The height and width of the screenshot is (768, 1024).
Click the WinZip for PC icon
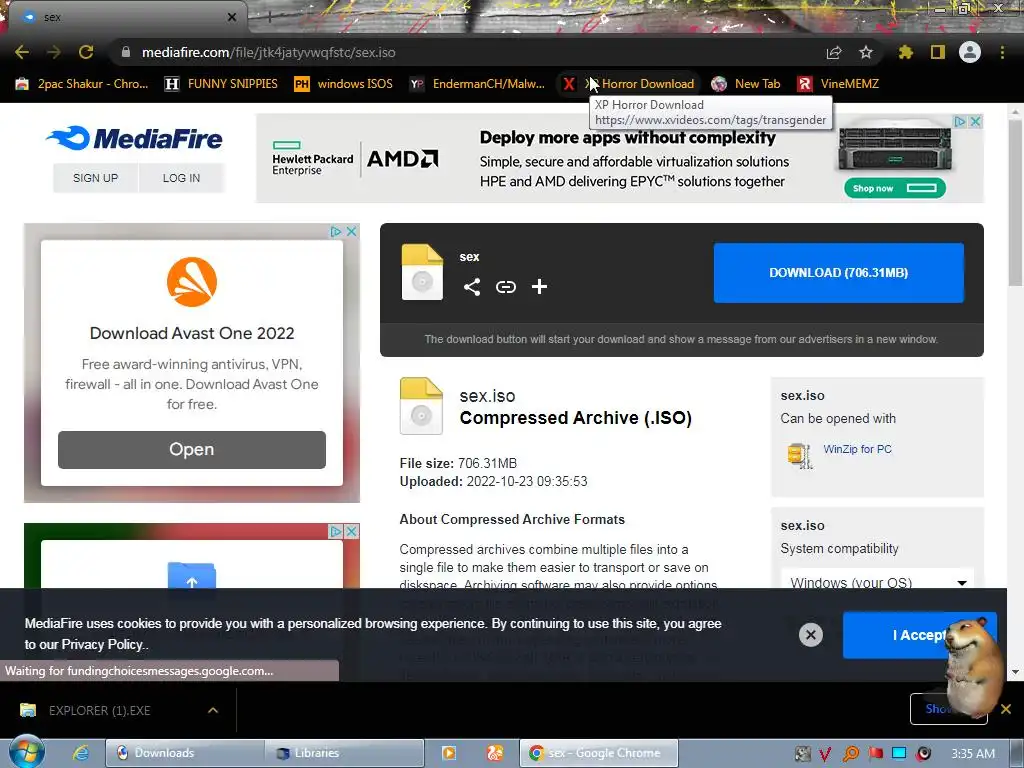pos(800,455)
